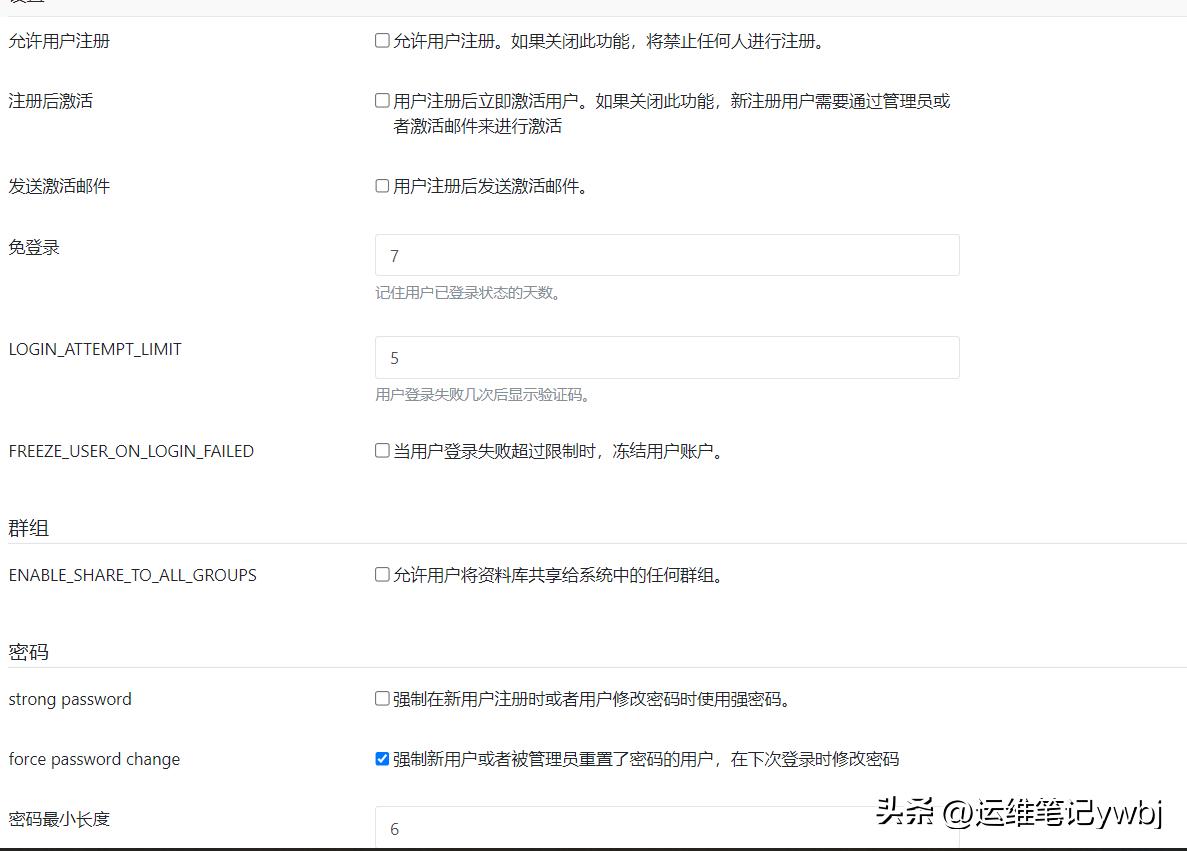Select the LOGIN_ATTEMPT_LIMIT input field
Screen dimensions: 1187x851
tap(665, 357)
